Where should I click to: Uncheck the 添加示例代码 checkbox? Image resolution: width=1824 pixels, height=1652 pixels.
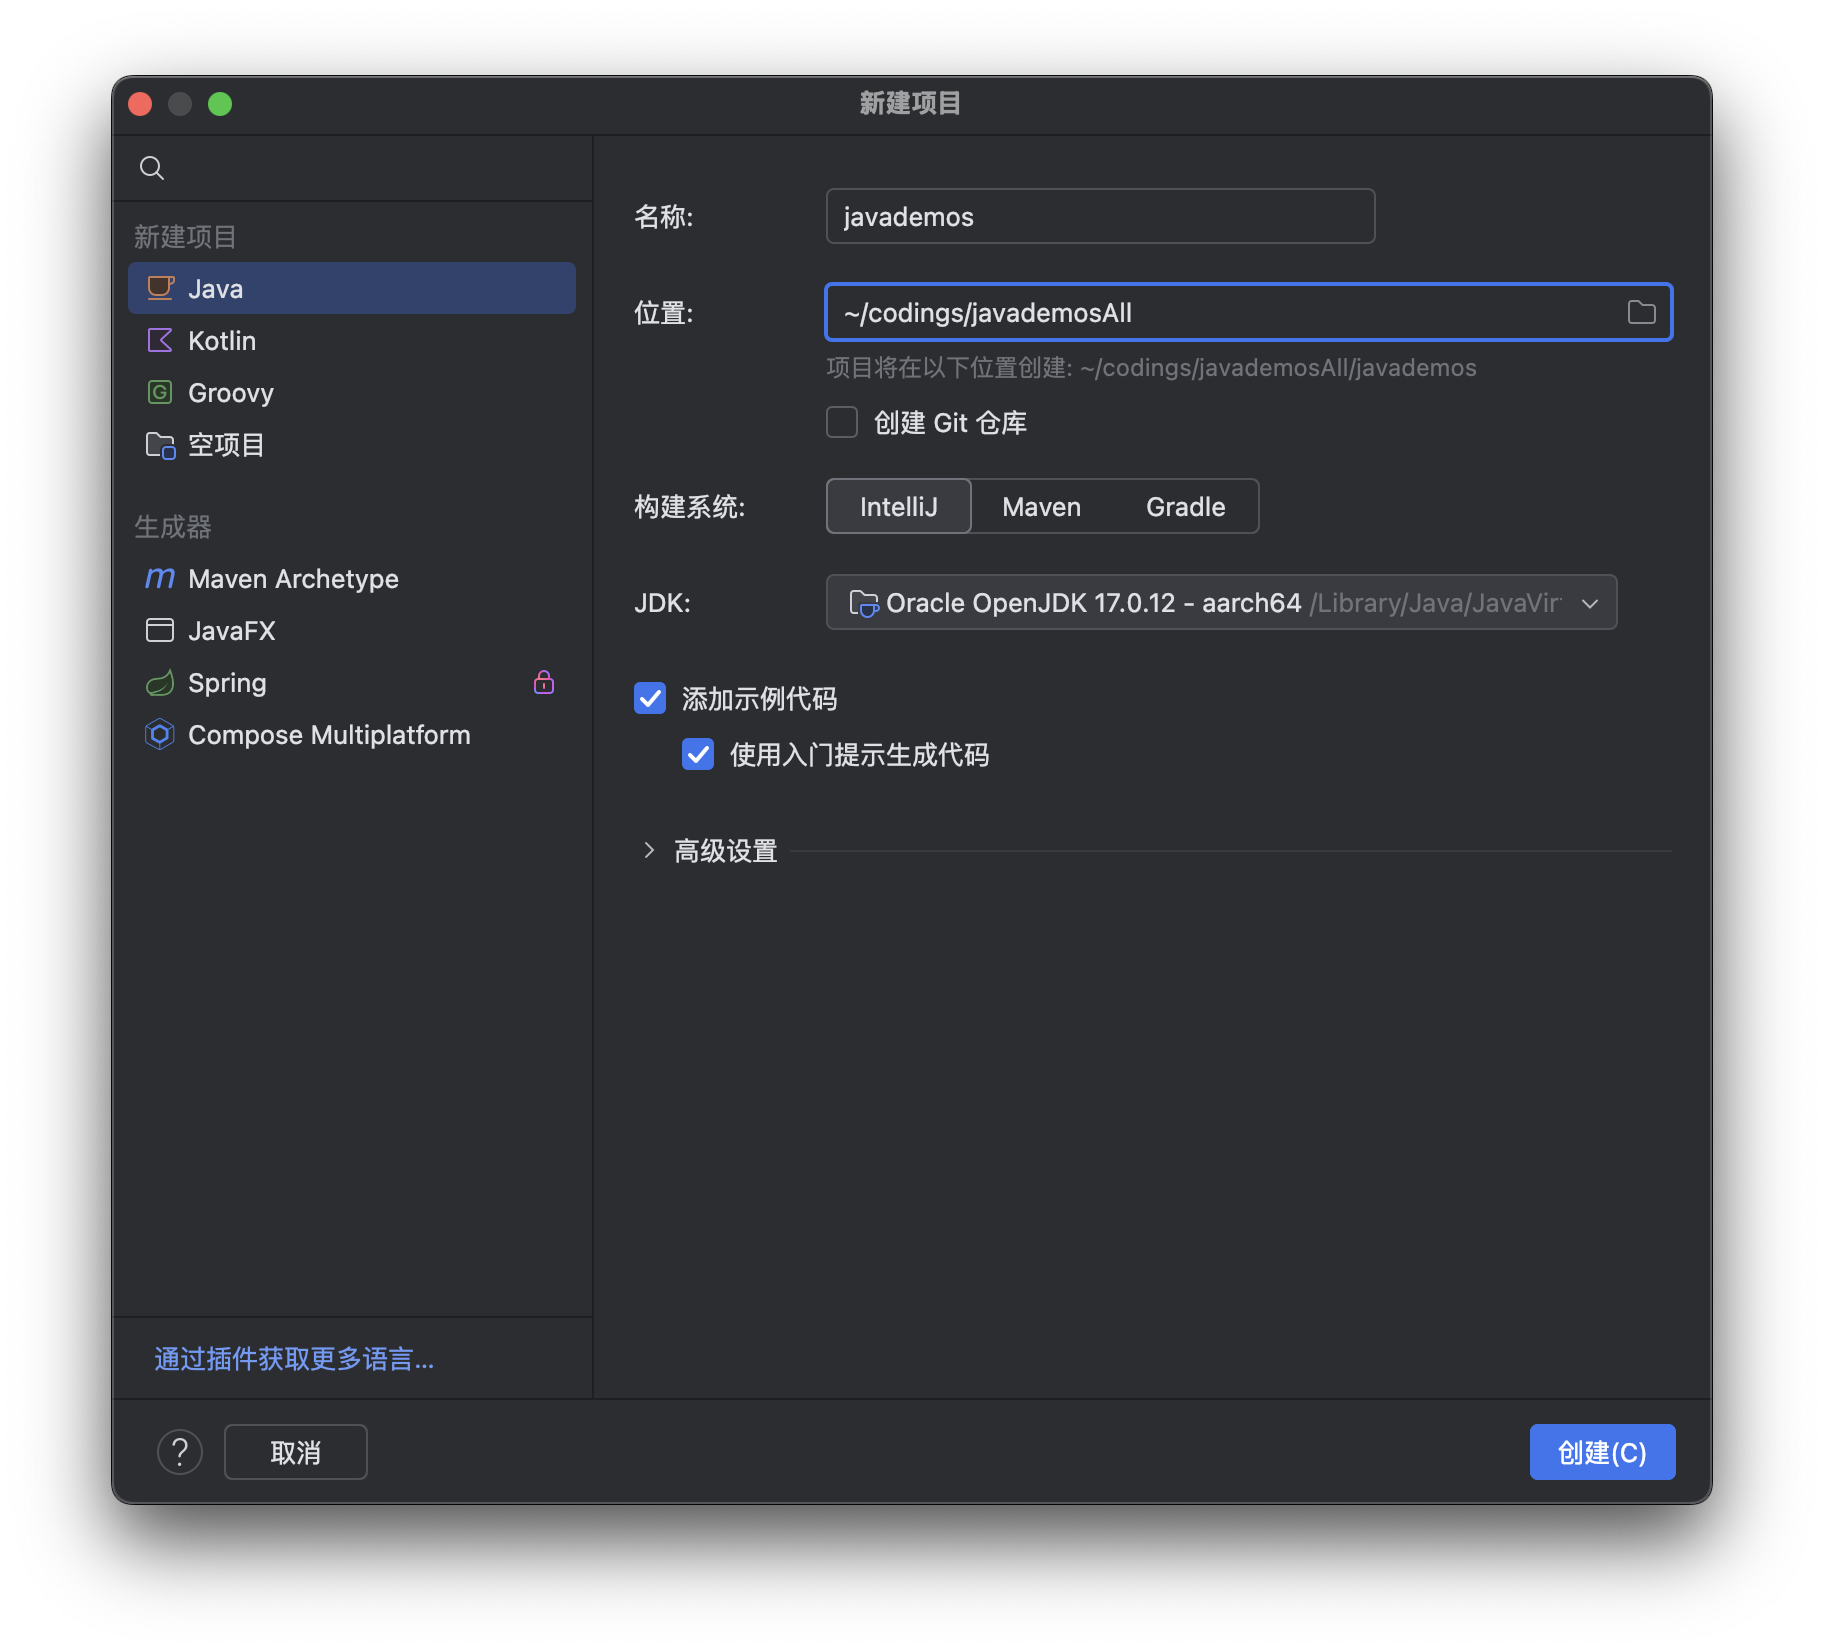click(x=650, y=698)
